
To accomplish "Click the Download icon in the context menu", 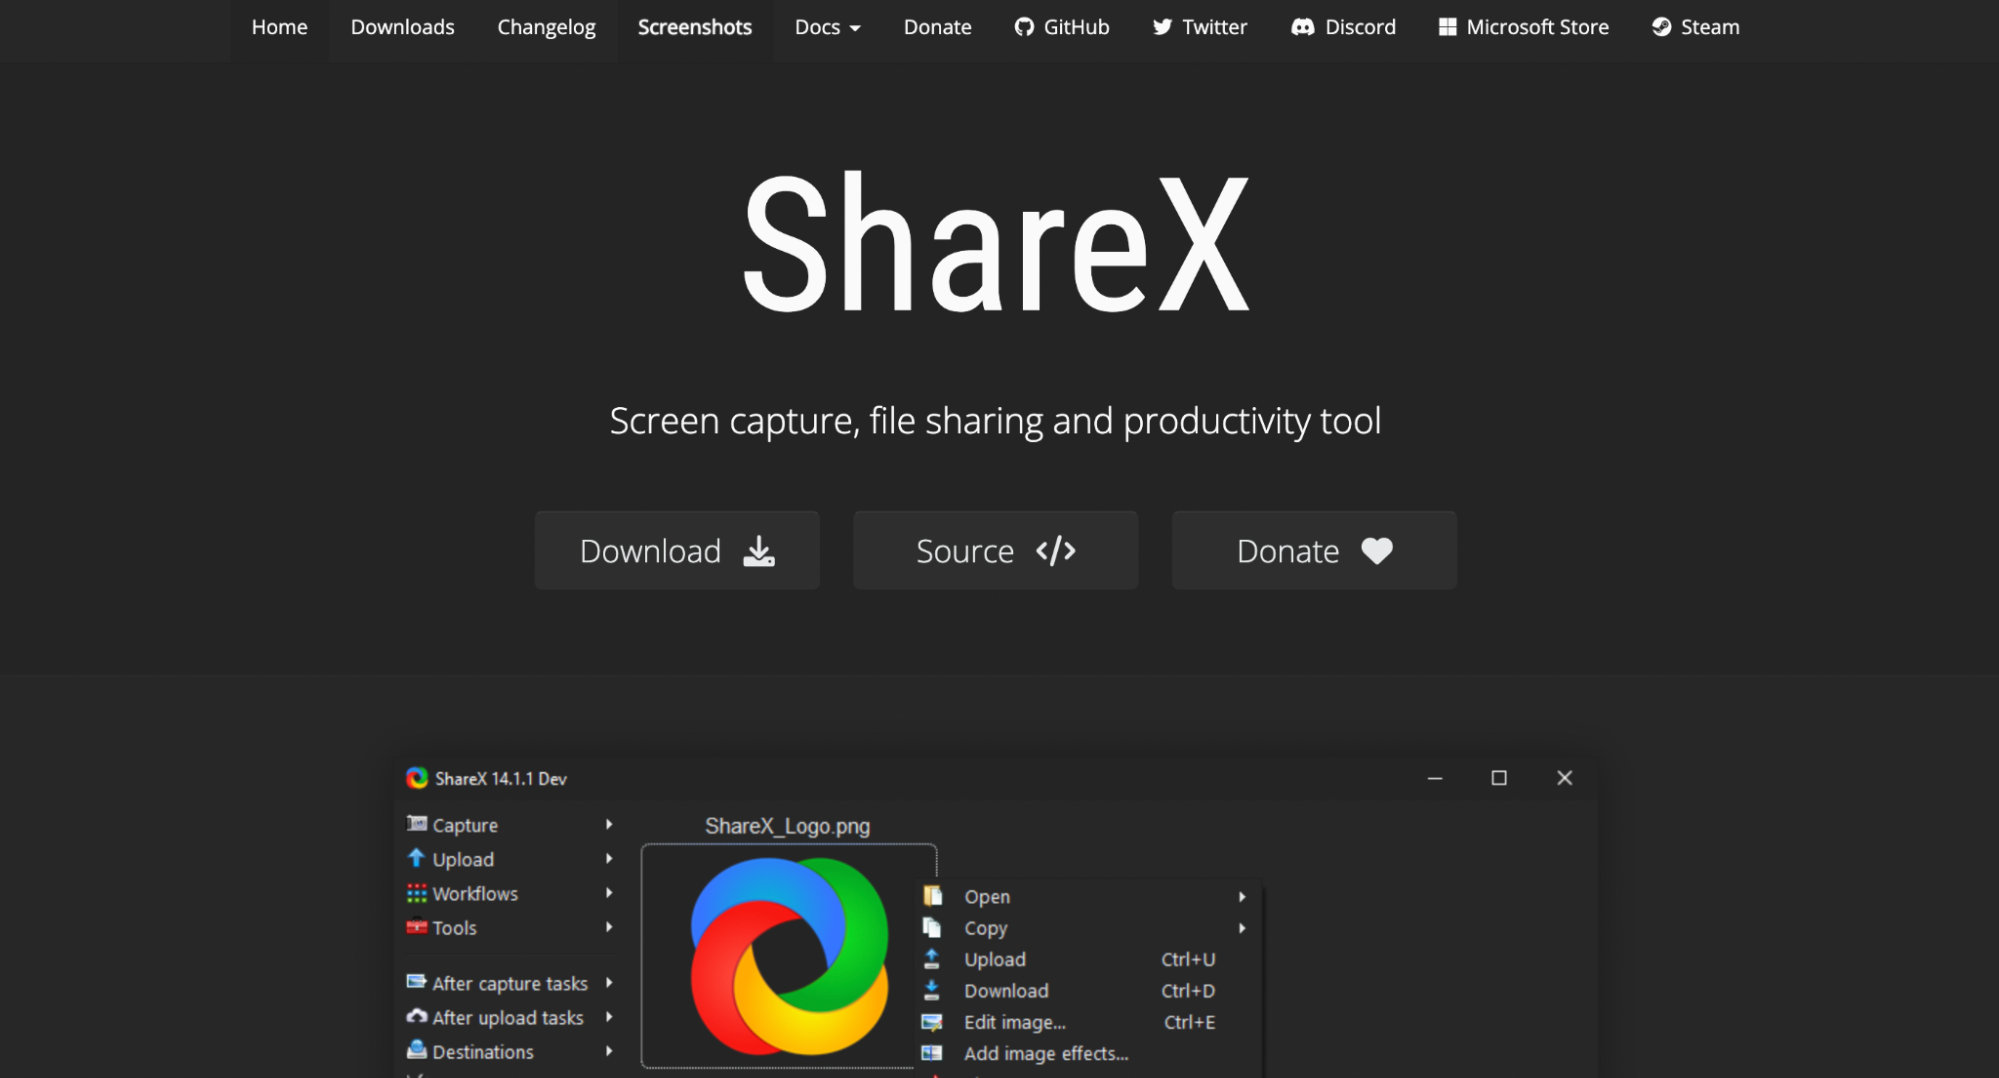I will [x=932, y=990].
